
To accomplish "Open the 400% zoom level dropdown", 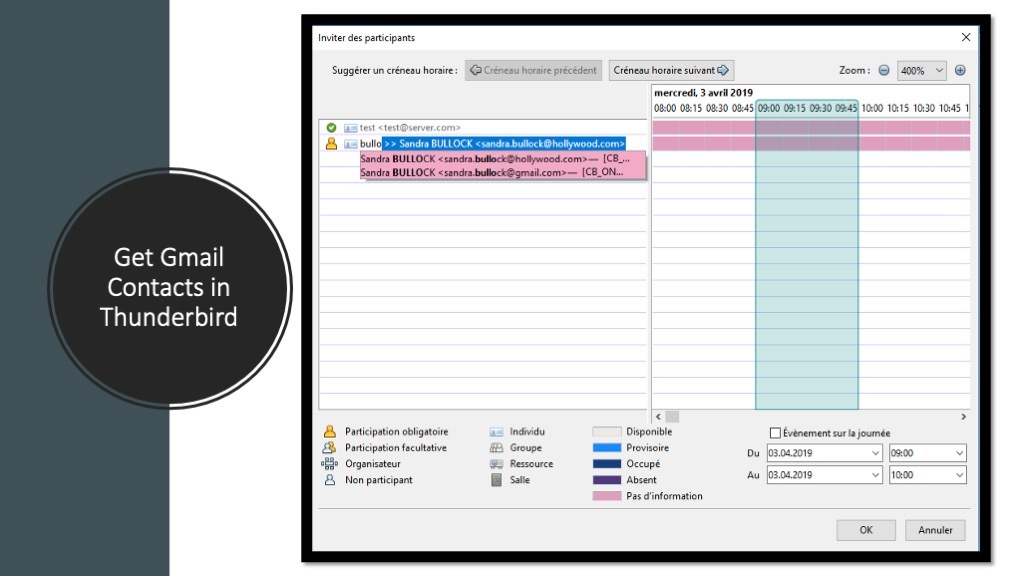I will tap(922, 70).
